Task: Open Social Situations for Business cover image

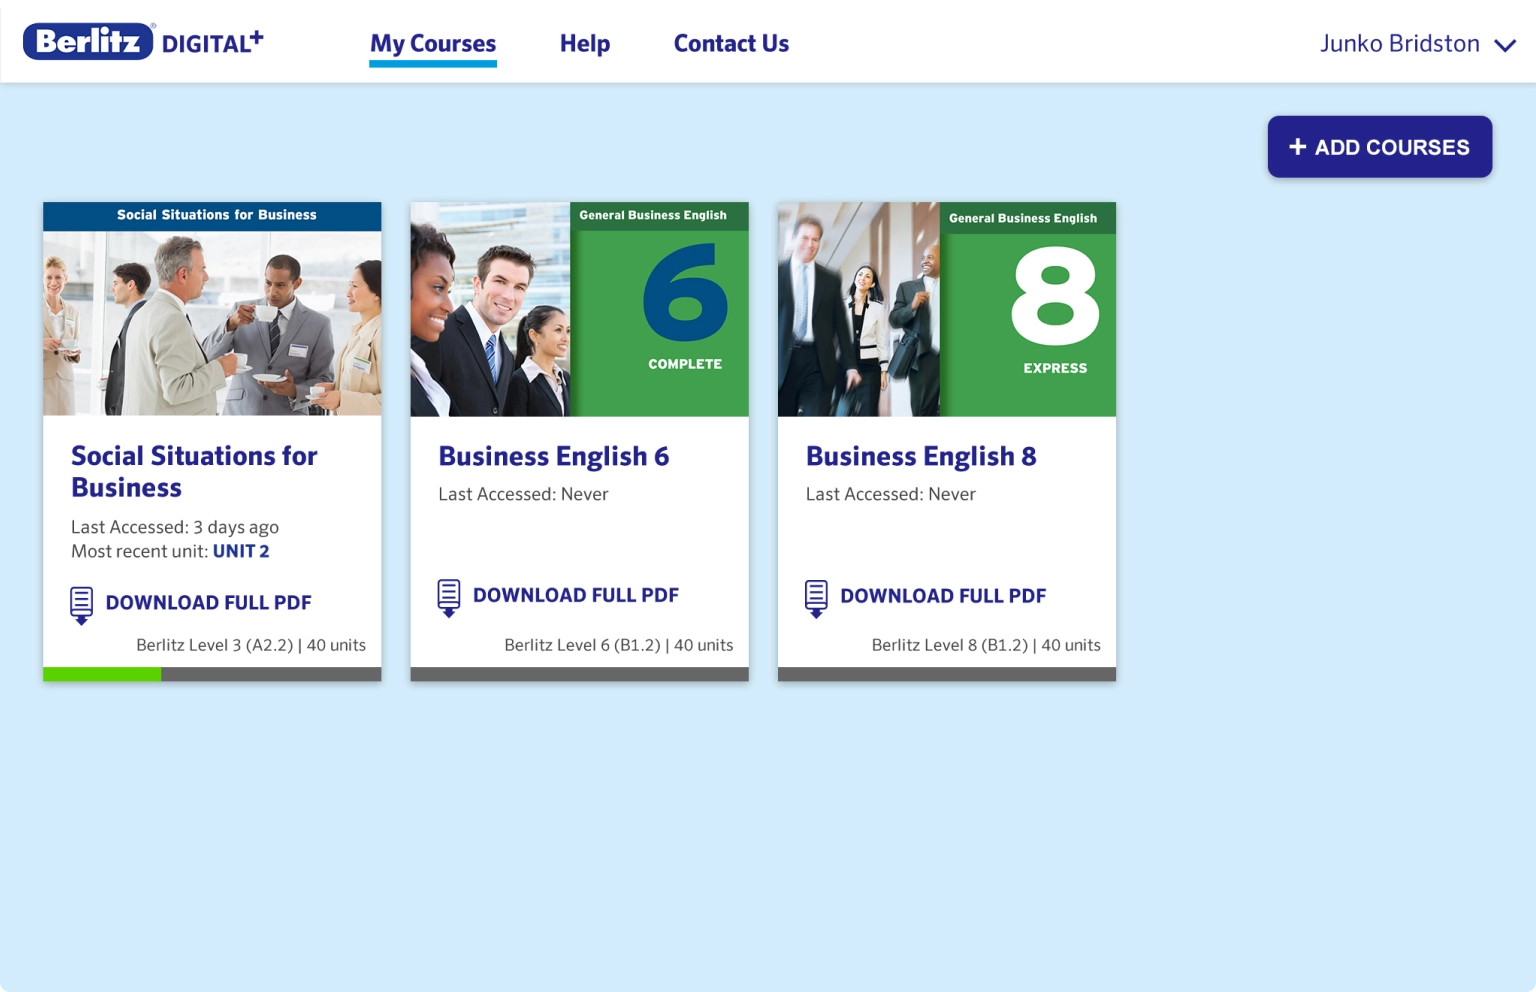Action: 212,309
